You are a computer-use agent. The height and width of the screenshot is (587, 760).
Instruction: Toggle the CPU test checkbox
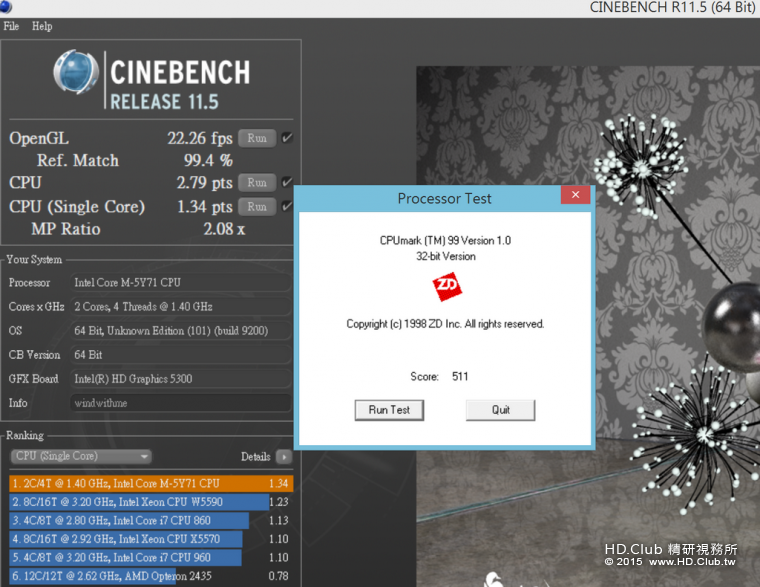[x=287, y=183]
